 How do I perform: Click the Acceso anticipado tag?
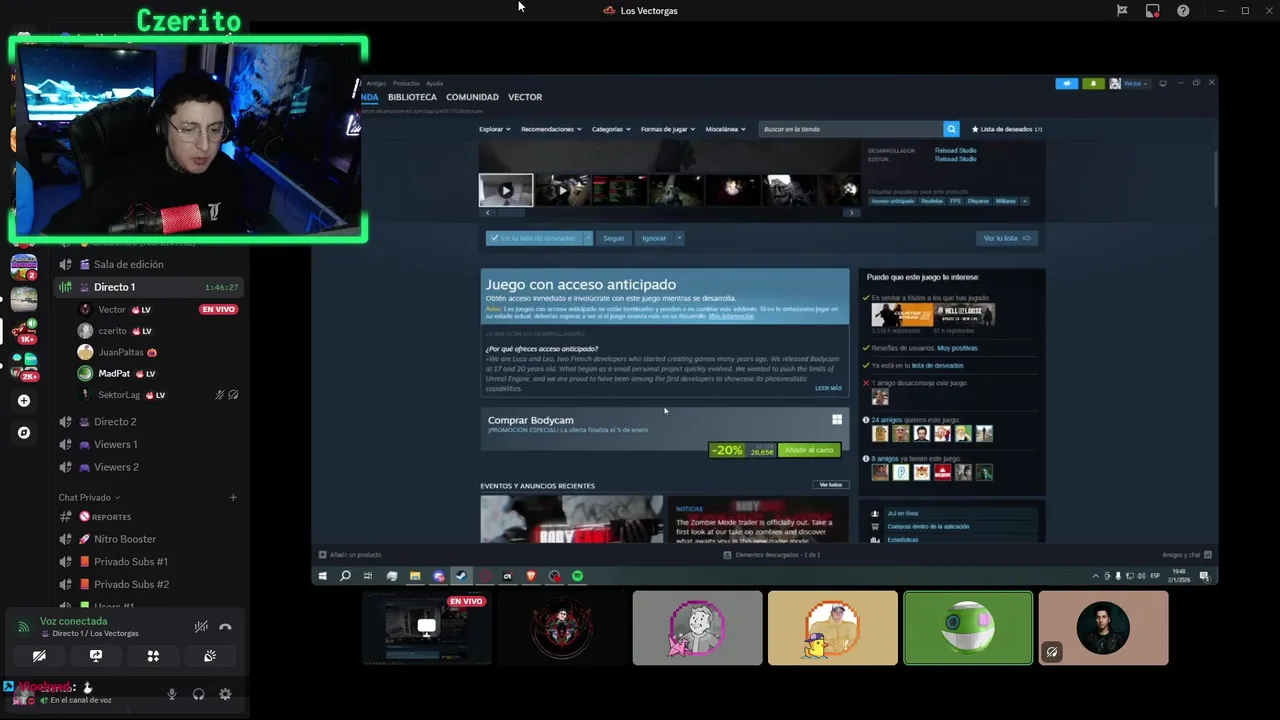click(x=892, y=201)
